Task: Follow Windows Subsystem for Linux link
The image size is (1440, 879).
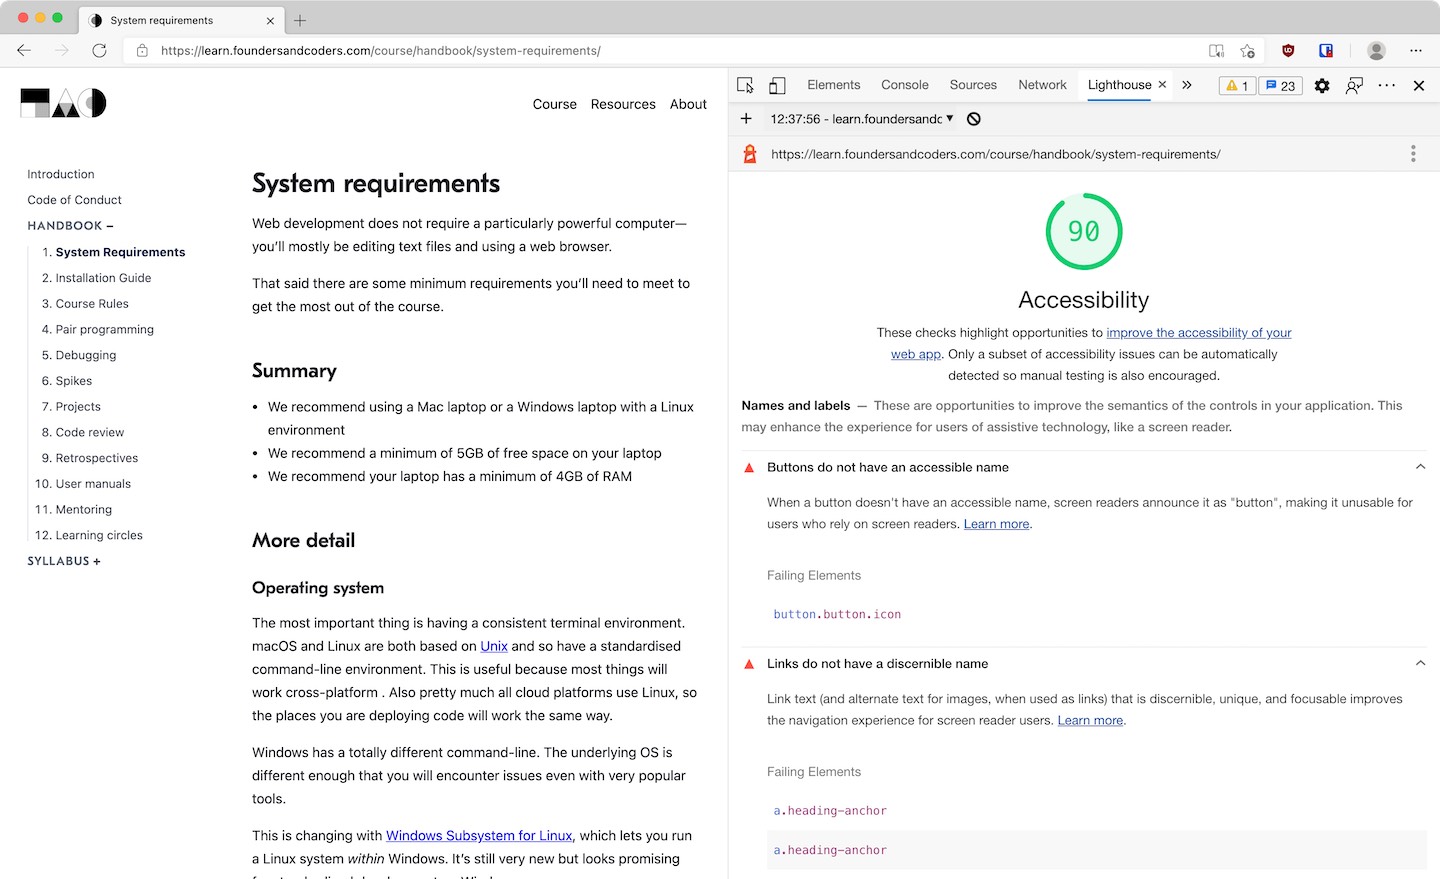Action: pyautogui.click(x=479, y=835)
